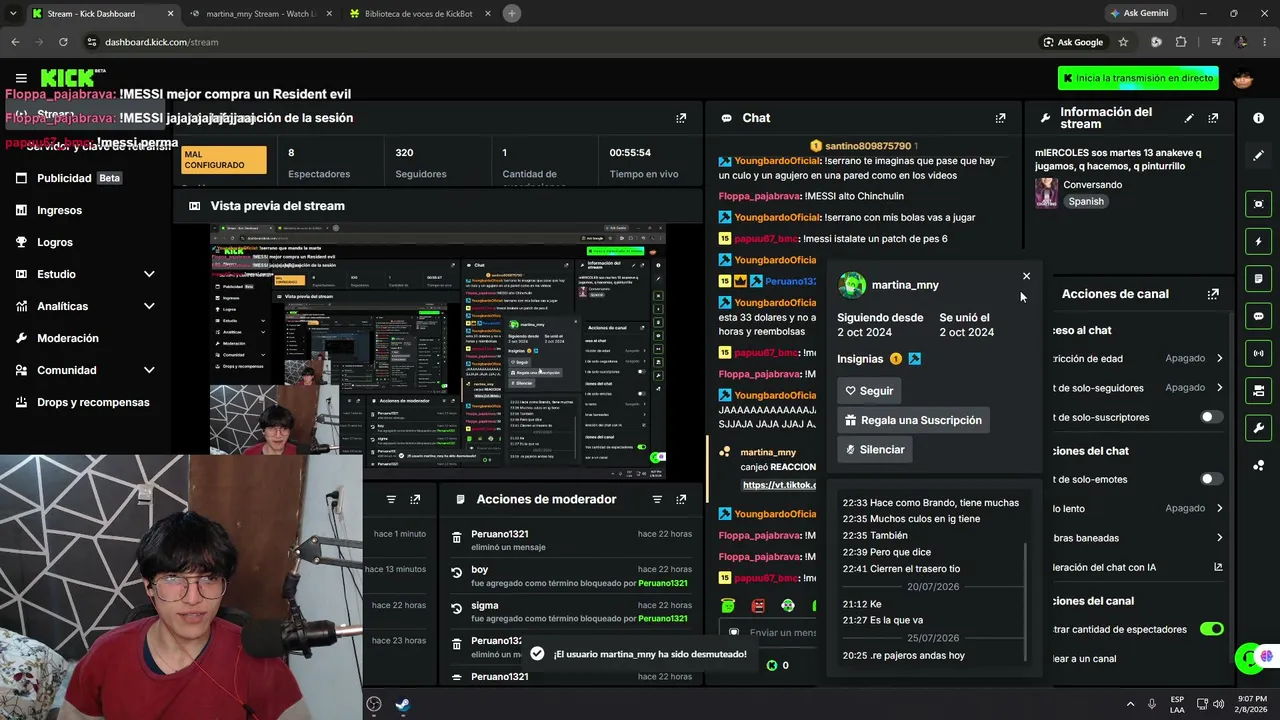Click the broadcast signal sidebar icon
Viewport: 1280px width, 720px height.
pos(1258,353)
